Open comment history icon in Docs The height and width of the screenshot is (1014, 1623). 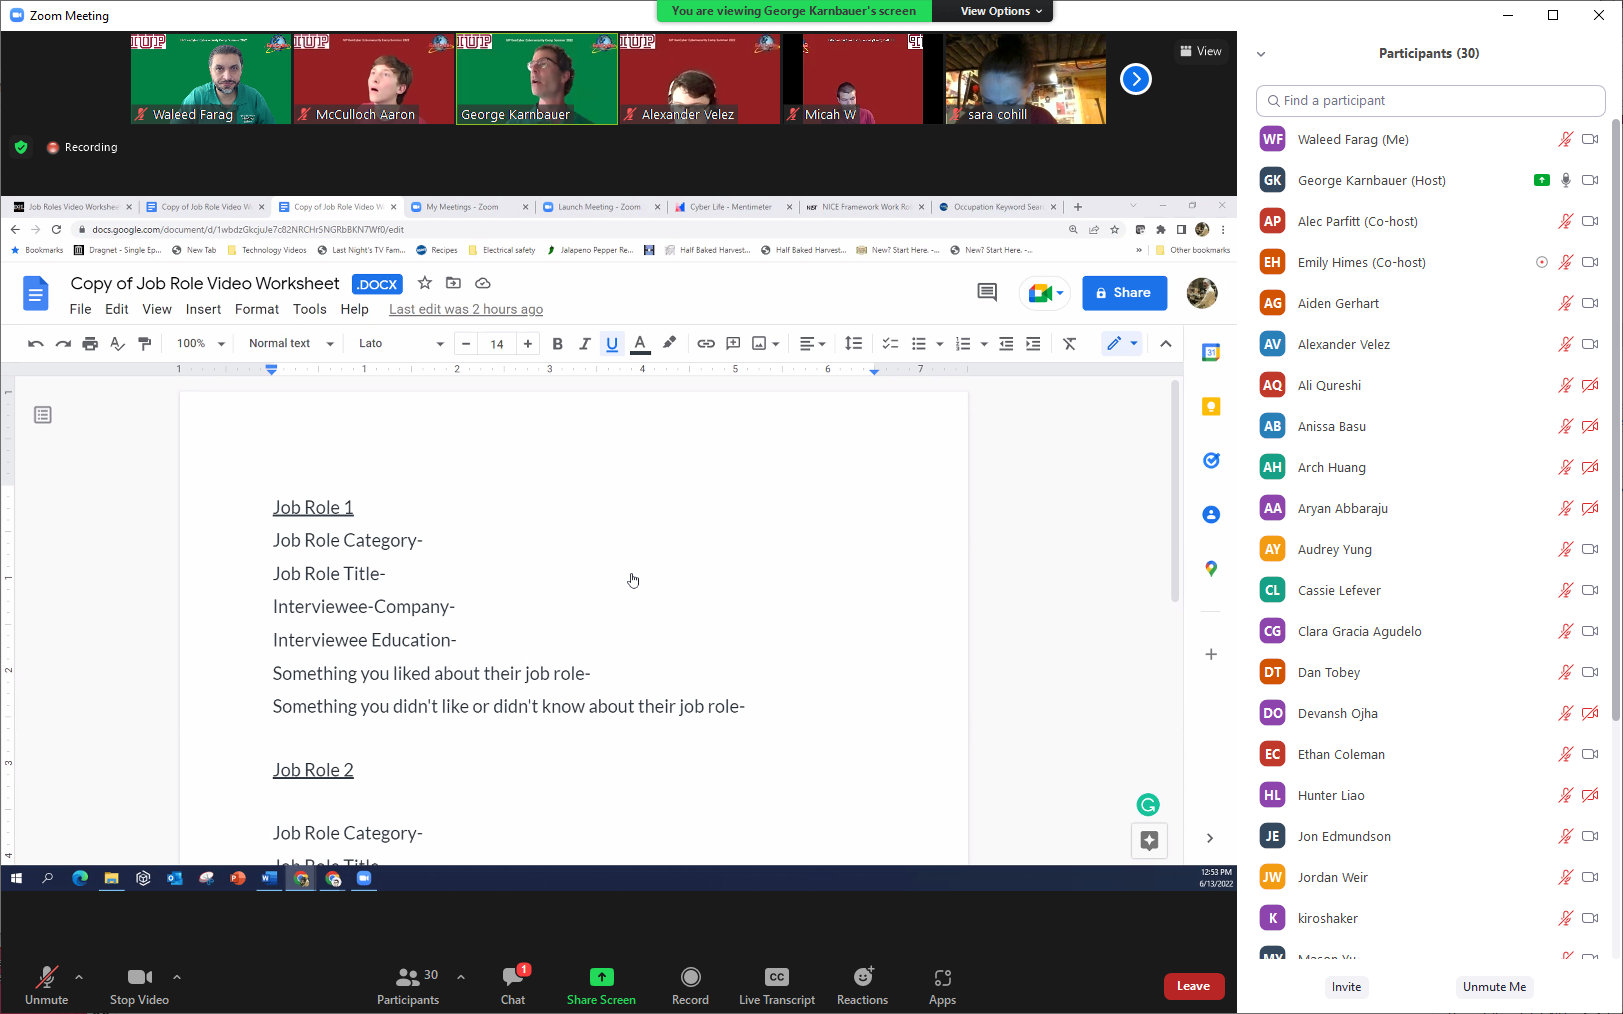pyautogui.click(x=987, y=292)
